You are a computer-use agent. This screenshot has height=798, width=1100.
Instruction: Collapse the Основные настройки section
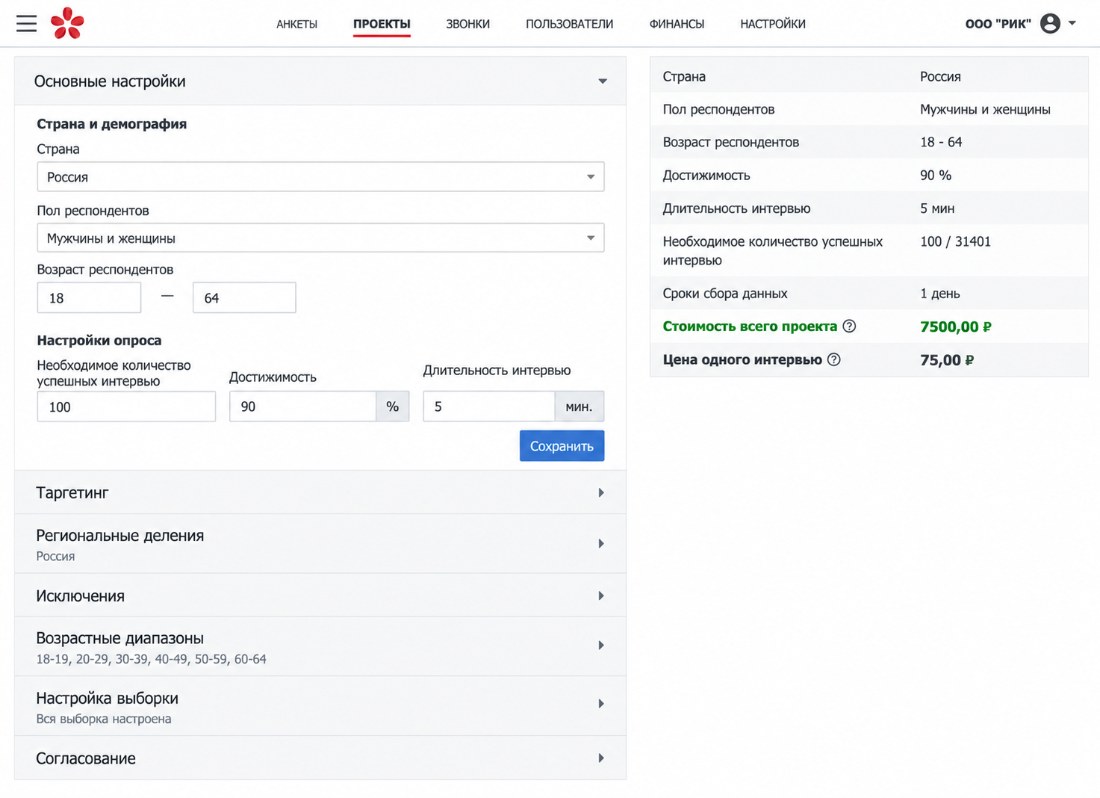click(321, 81)
